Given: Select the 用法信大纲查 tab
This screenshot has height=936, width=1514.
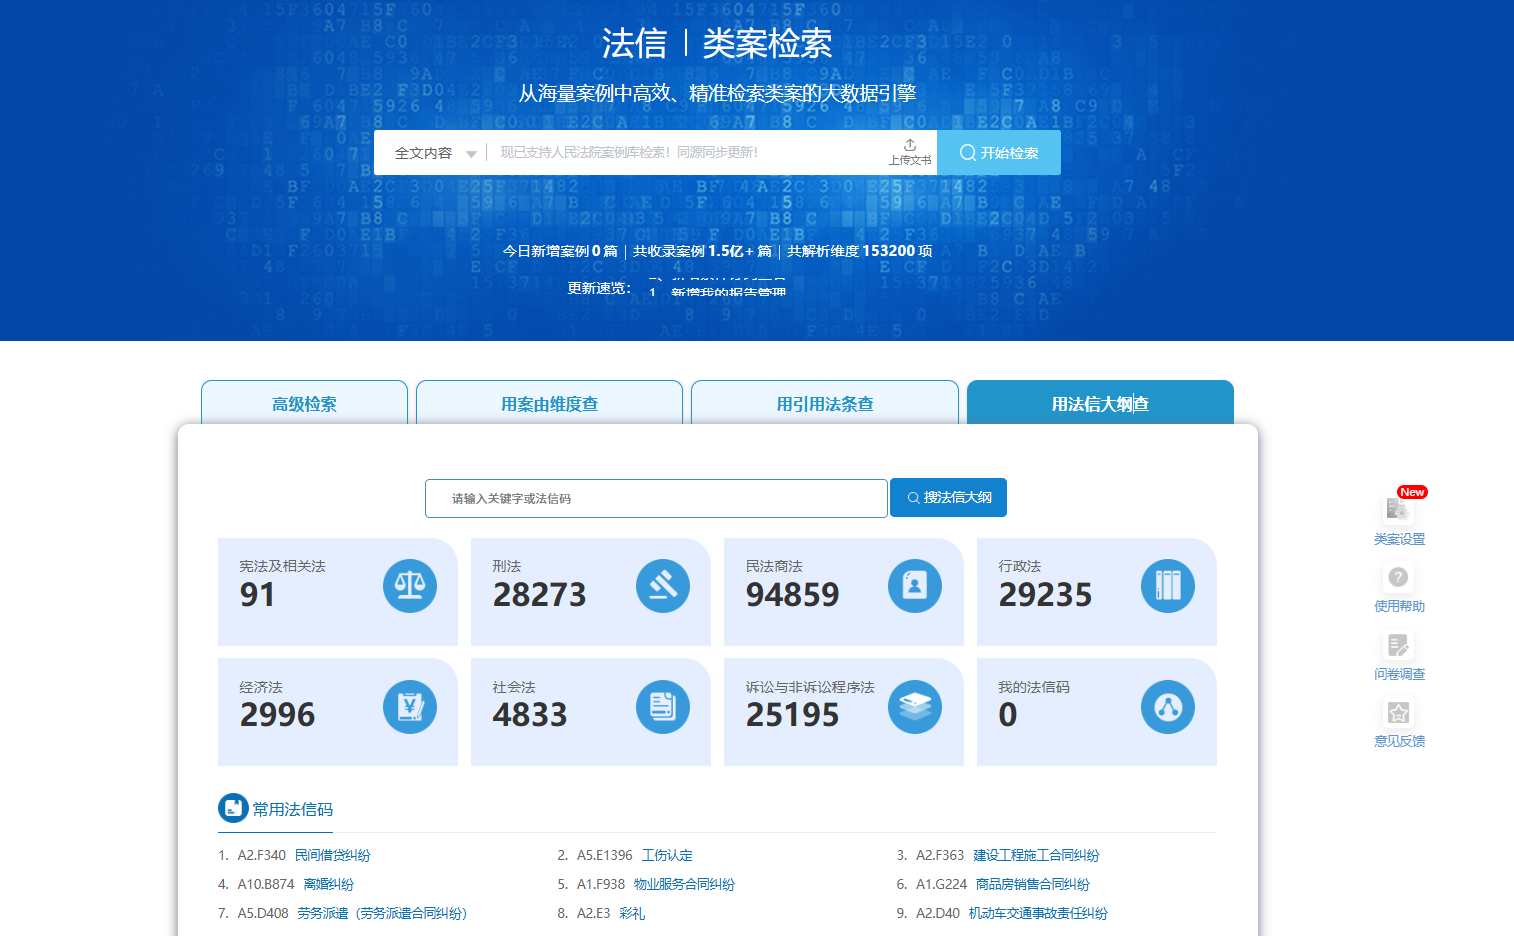Looking at the screenshot, I should pos(1100,403).
